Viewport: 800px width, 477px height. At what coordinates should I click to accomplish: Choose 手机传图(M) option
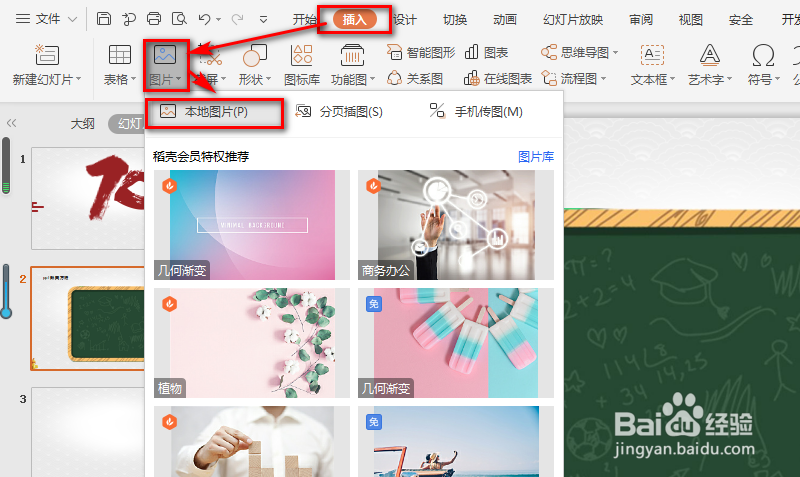point(476,112)
